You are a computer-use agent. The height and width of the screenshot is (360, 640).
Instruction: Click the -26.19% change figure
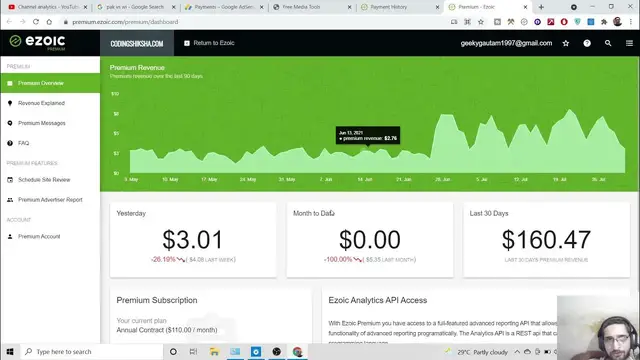[x=163, y=259]
